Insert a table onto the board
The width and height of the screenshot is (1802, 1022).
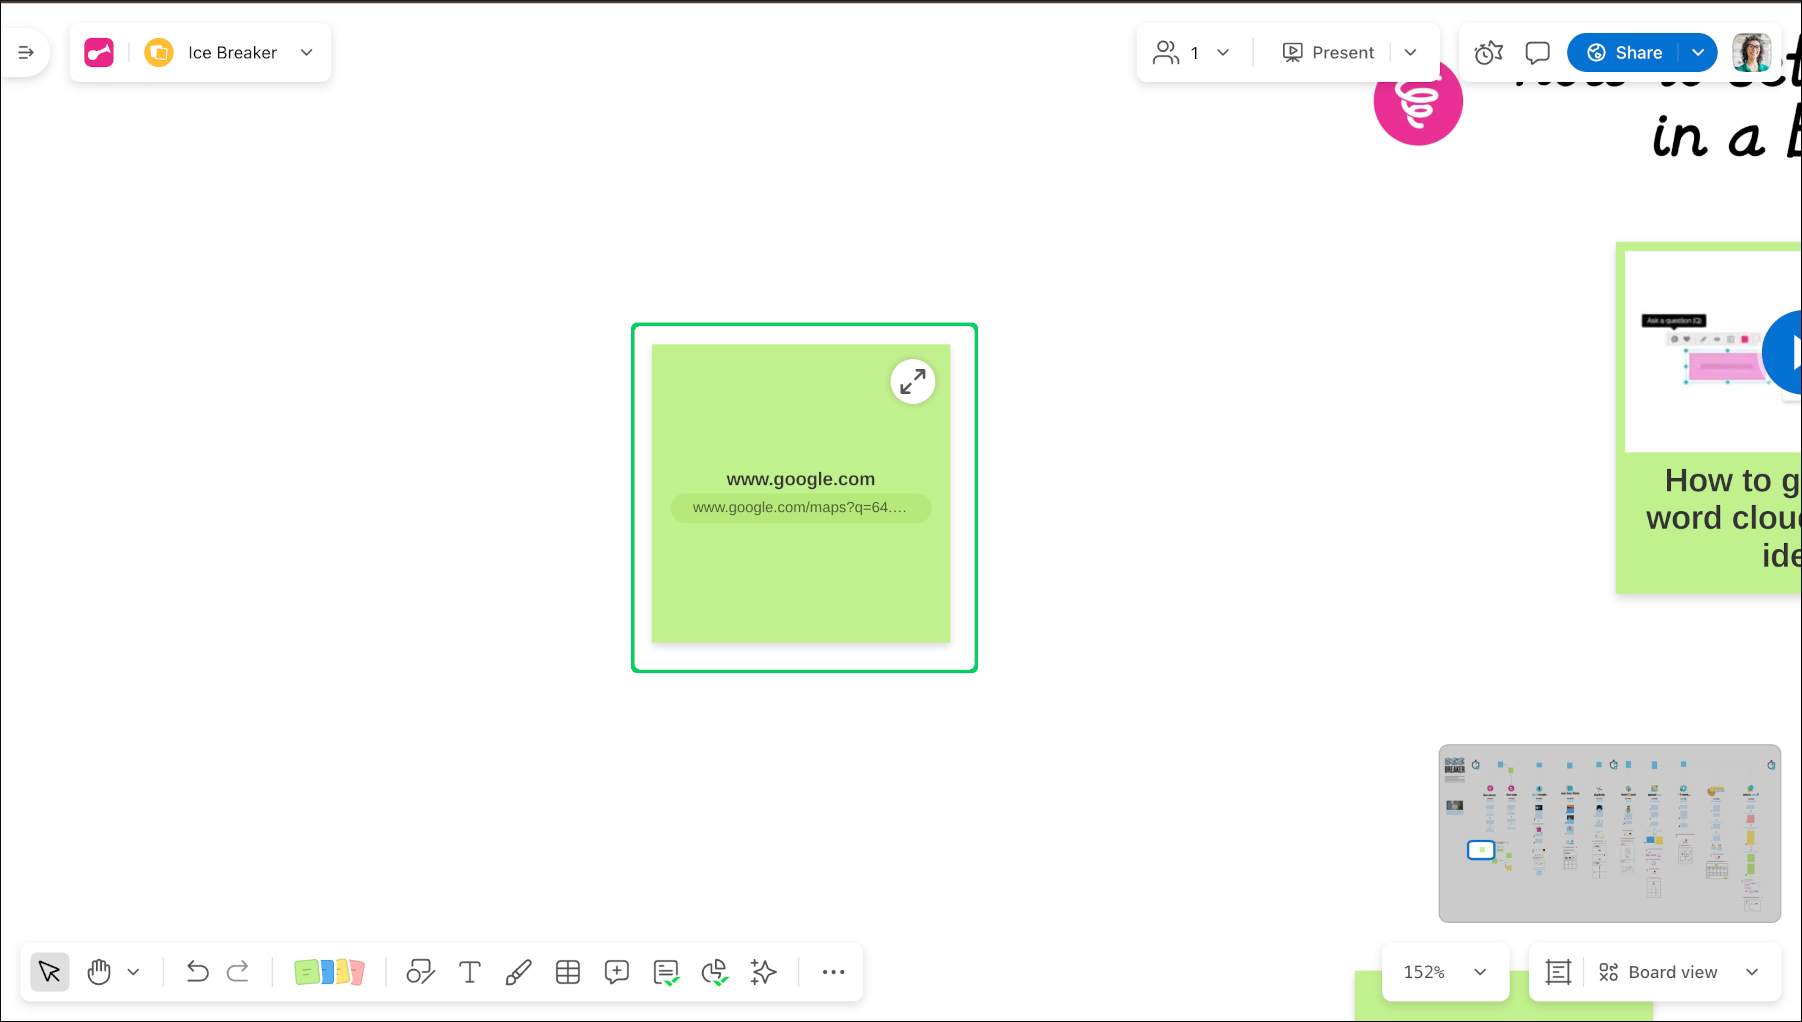[568, 971]
